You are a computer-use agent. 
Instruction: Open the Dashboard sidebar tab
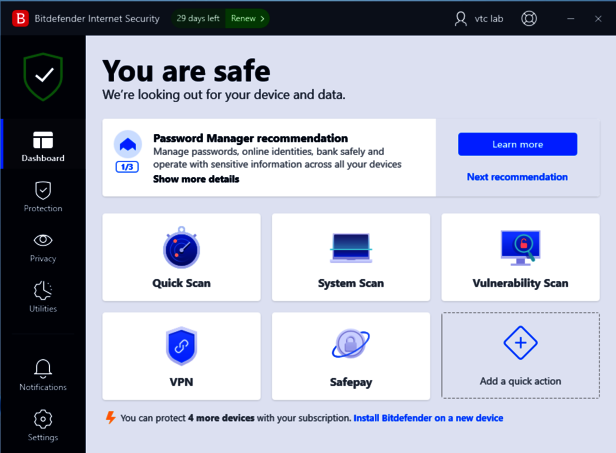(x=43, y=146)
